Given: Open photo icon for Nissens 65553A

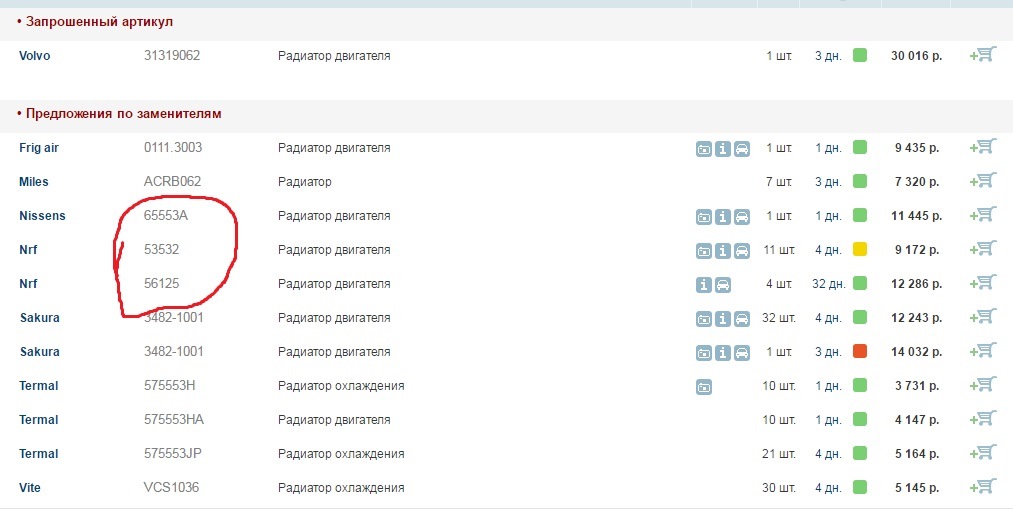Looking at the screenshot, I should pyautogui.click(x=704, y=216).
